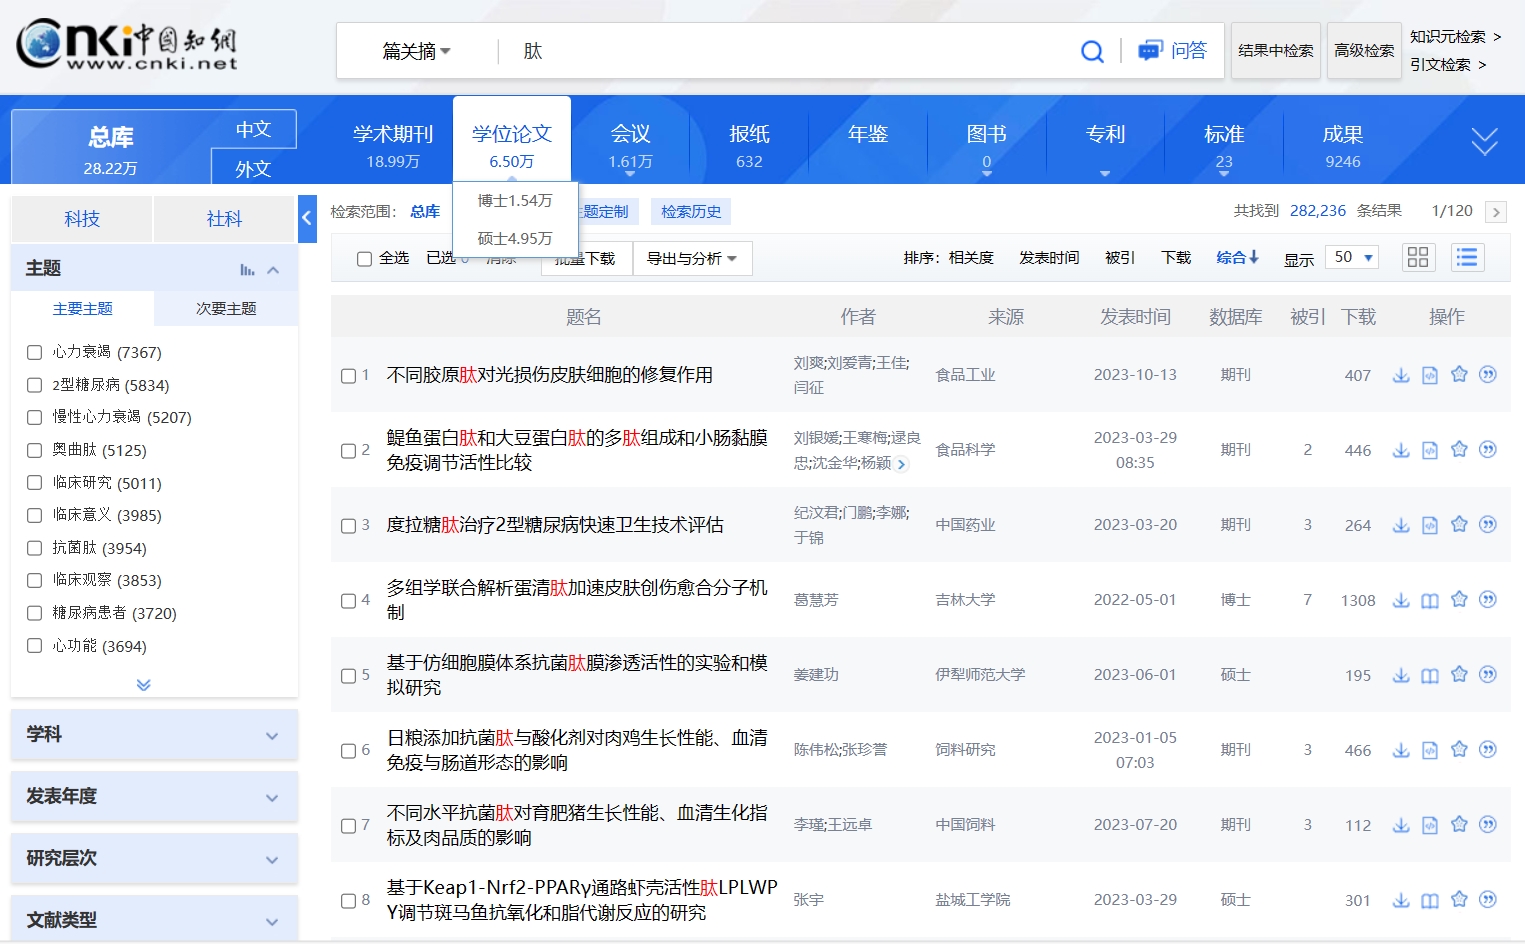Favorite the 基于仿细胞膜体系 thesis
The image size is (1525, 944).
[x=1459, y=674]
